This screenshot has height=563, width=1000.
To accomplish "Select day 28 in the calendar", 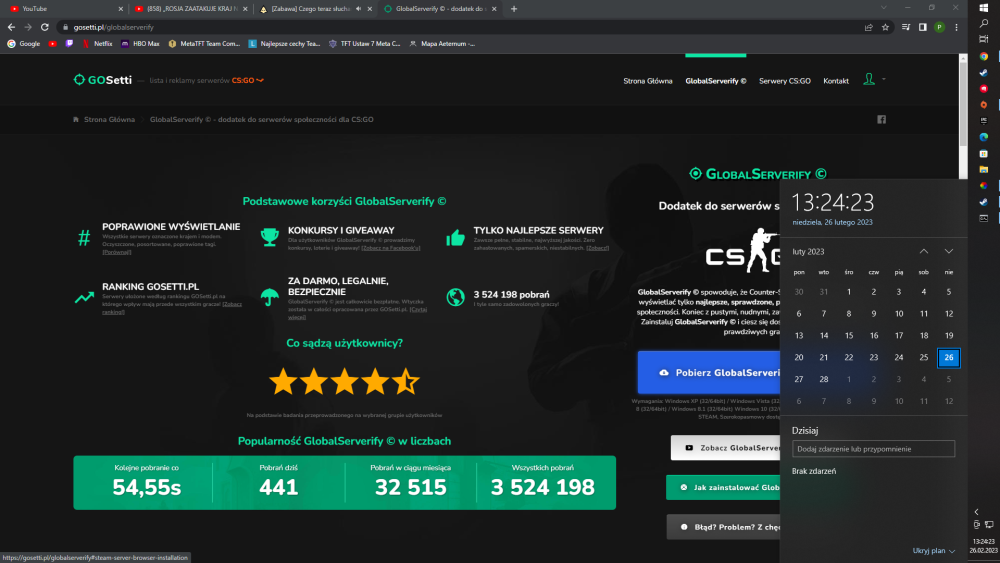I will (823, 379).
